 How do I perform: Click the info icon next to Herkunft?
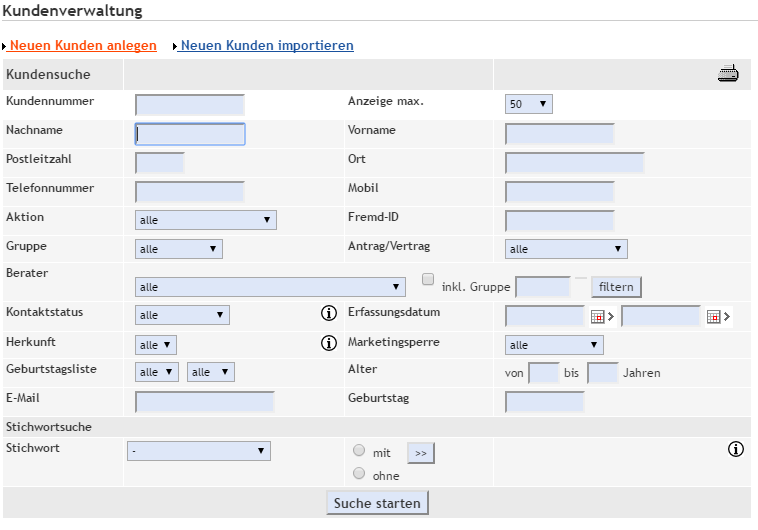328,343
